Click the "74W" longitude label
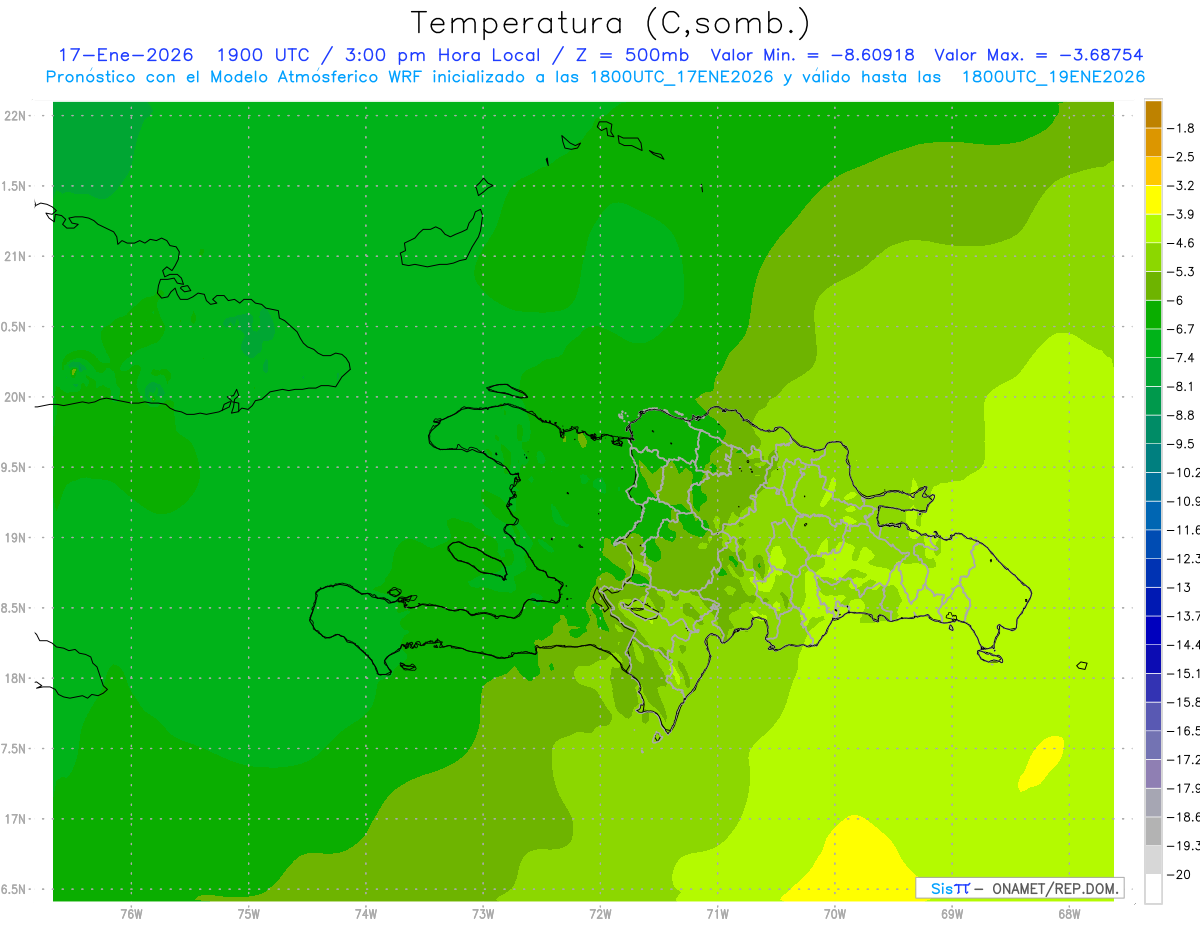Viewport: 1200px width, 927px height. (x=366, y=913)
